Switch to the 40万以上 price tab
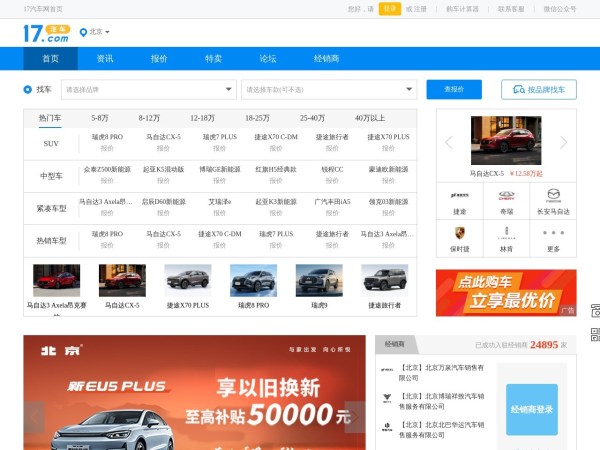The height and width of the screenshot is (450, 600). 369,118
